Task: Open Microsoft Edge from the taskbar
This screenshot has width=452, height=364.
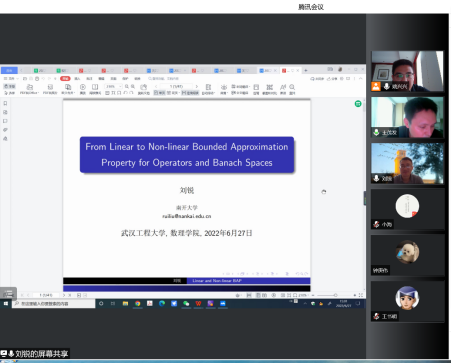Action: coord(162,303)
